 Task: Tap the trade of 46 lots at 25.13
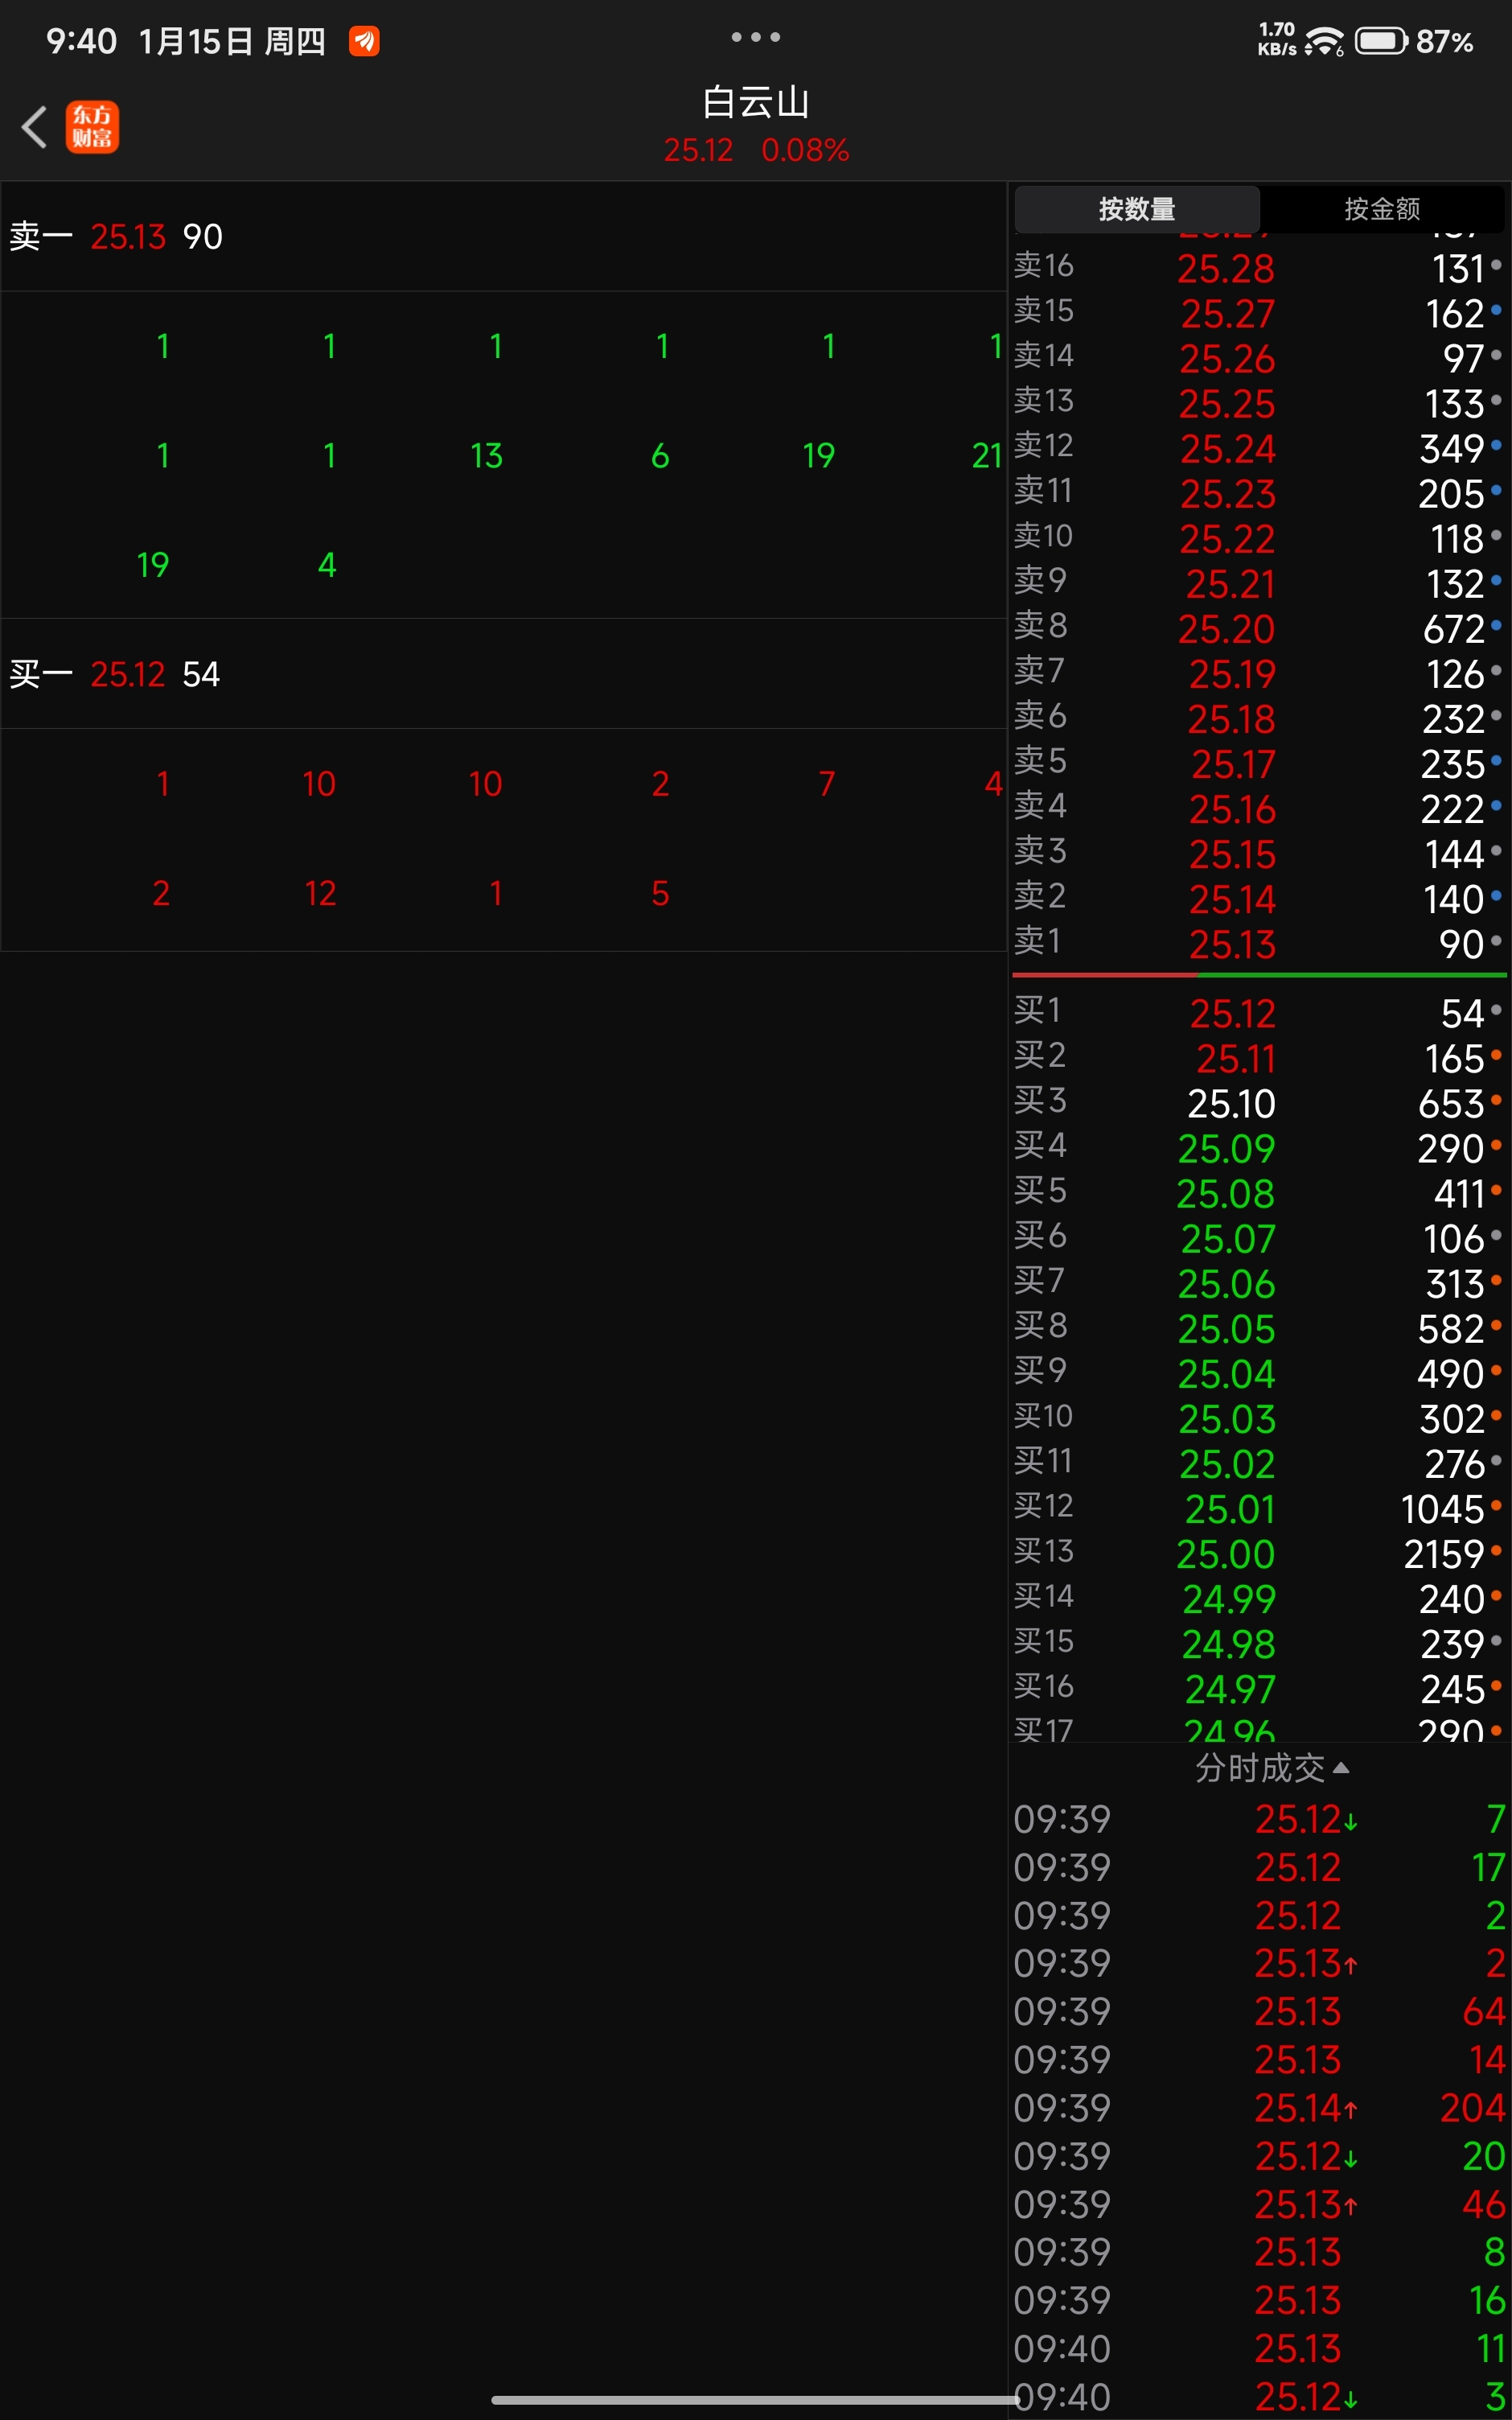1259,2204
